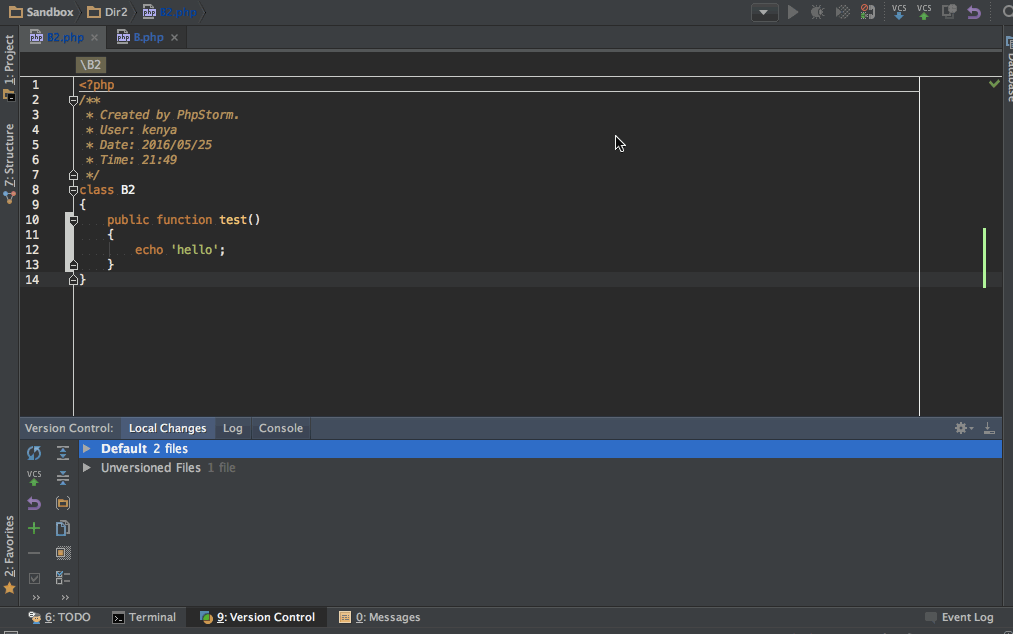The image size is (1013, 634).
Task: Toggle Group by Directory icon
Action: pos(63,503)
